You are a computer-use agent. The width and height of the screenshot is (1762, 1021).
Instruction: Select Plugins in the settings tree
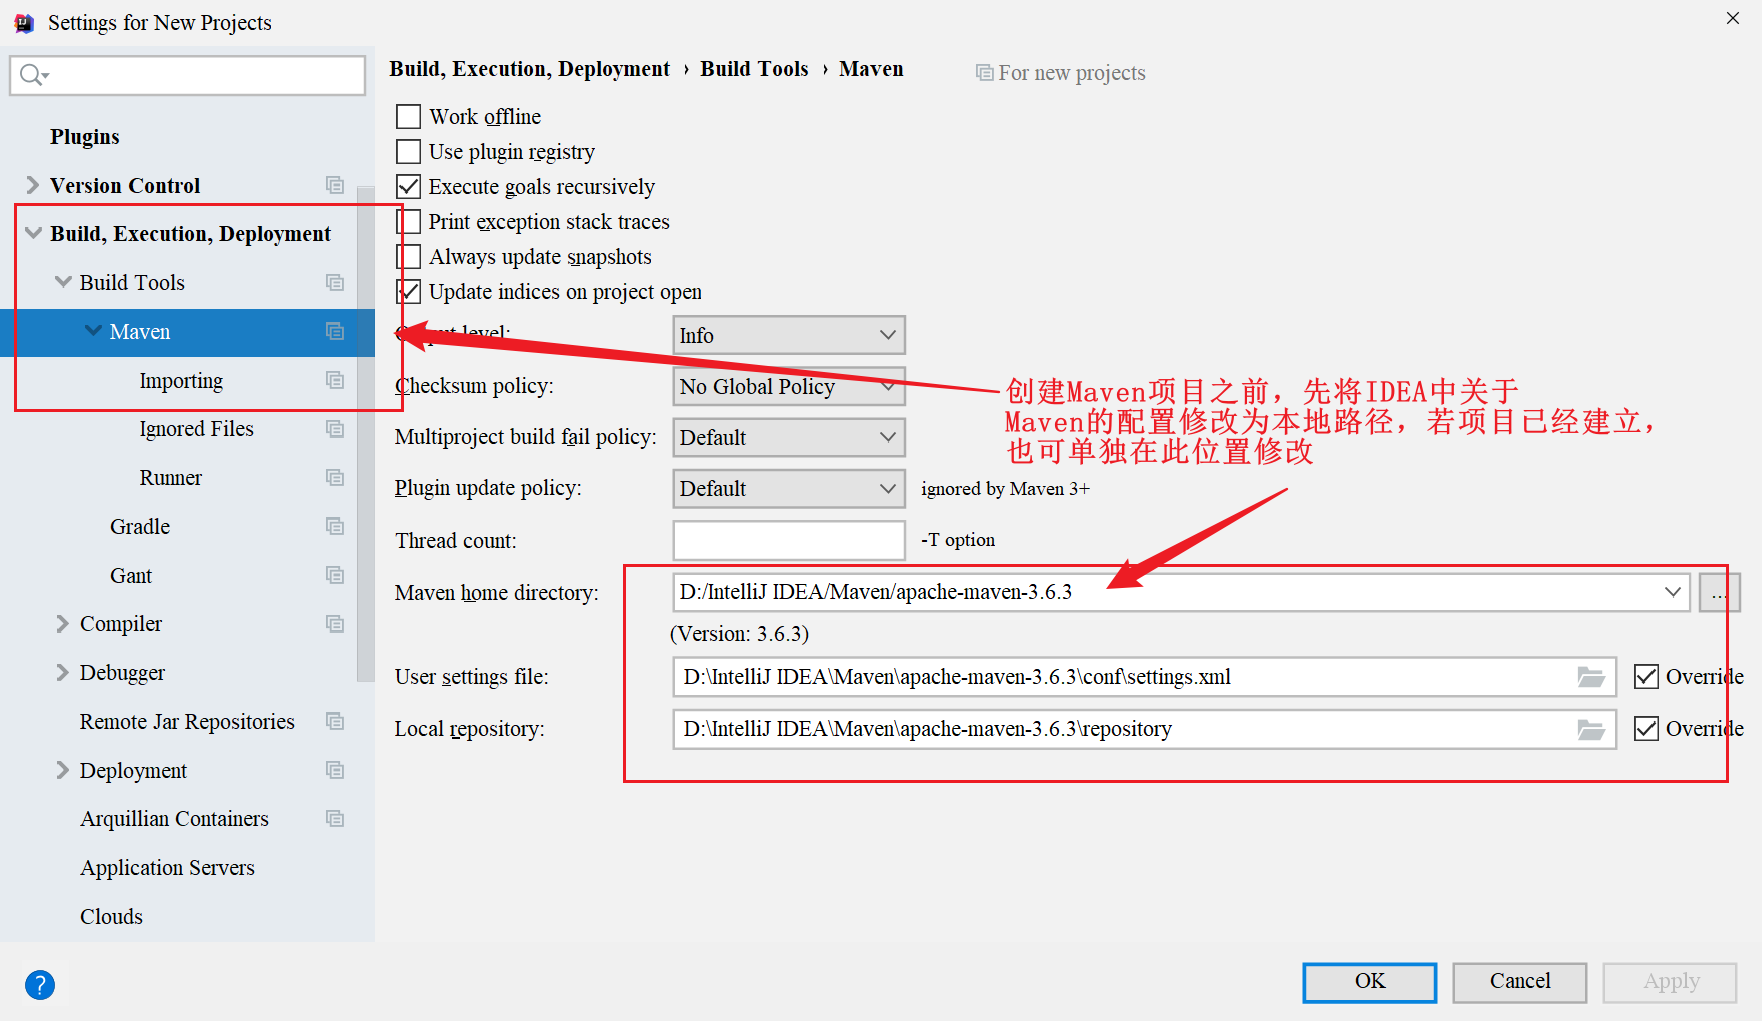(85, 137)
